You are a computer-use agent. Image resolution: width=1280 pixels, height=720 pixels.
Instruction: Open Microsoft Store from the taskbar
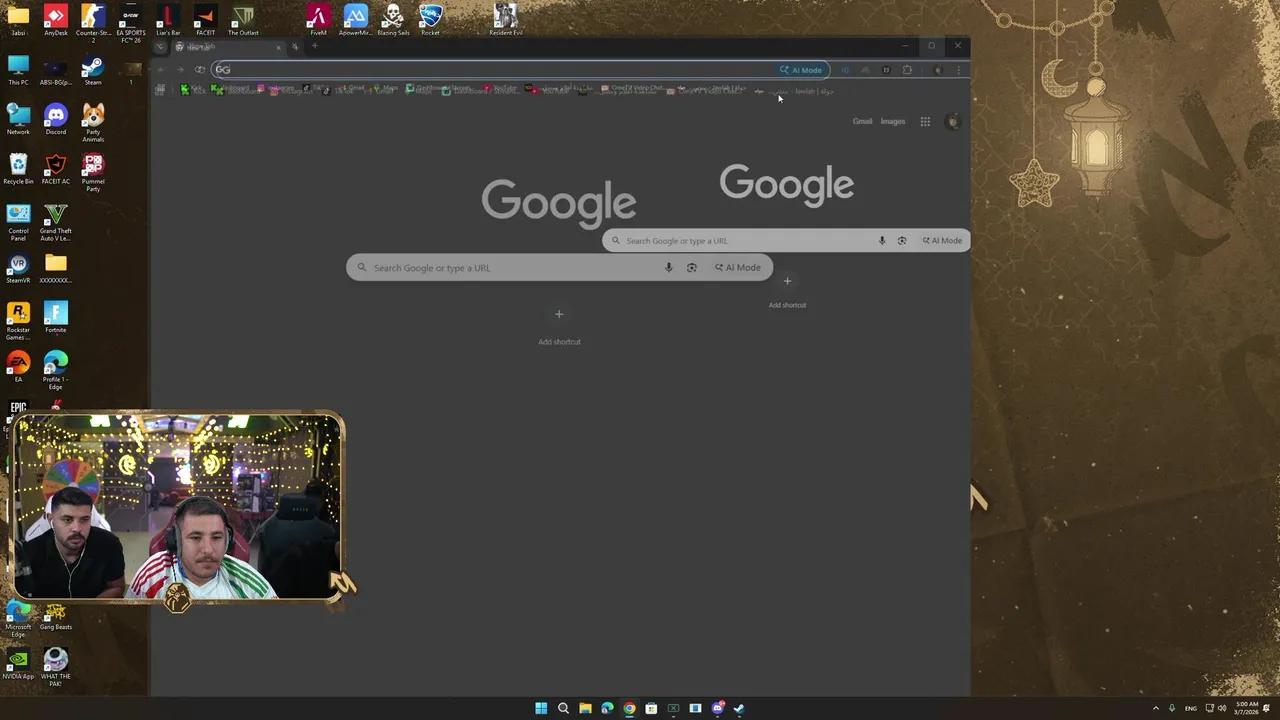(651, 708)
